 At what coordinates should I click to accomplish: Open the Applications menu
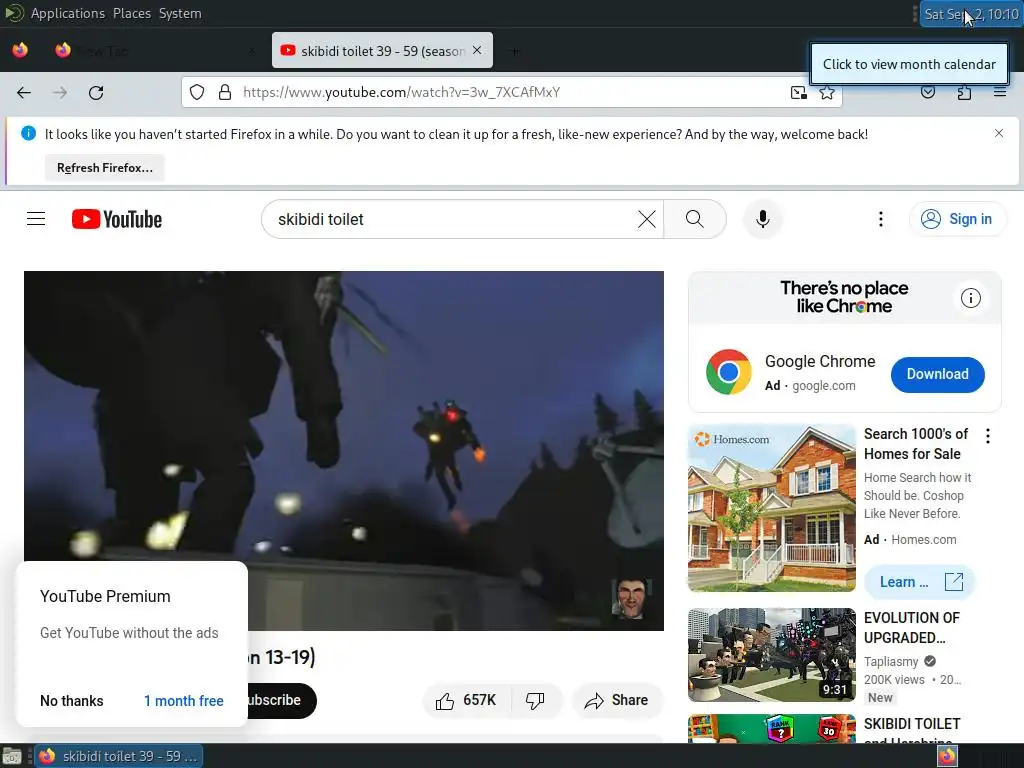click(x=67, y=13)
